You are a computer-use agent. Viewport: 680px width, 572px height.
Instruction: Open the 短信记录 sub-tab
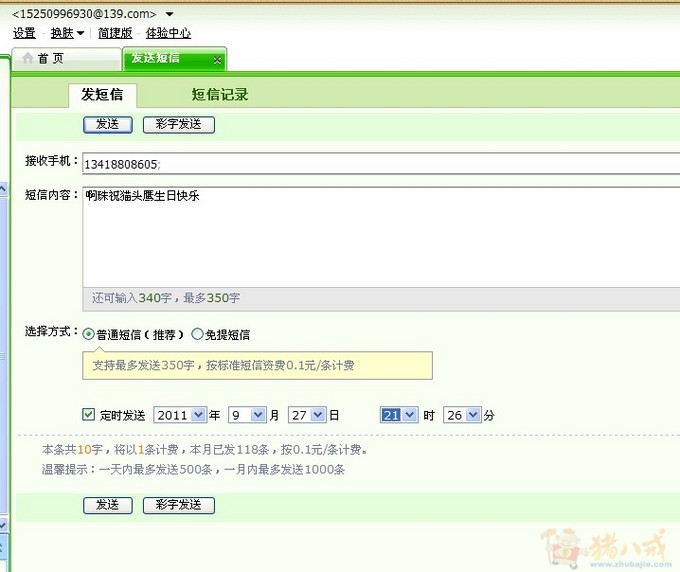(x=220, y=95)
